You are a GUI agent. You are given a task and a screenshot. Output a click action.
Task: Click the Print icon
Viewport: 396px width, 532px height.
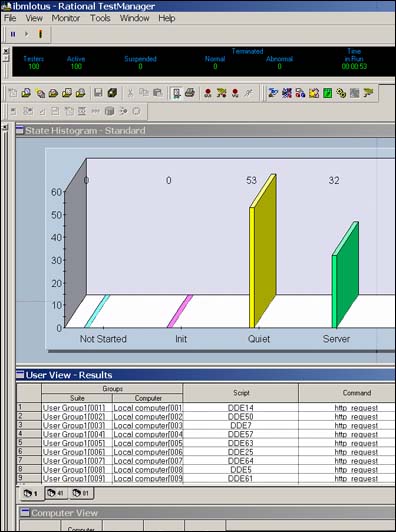(190, 93)
